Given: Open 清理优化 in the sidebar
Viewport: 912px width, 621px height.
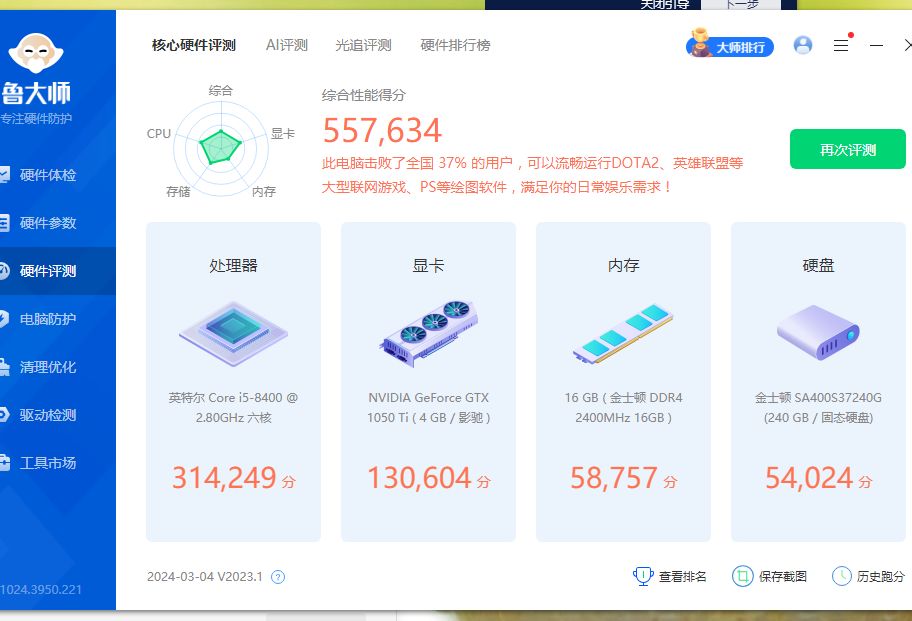Looking at the screenshot, I should [x=48, y=367].
